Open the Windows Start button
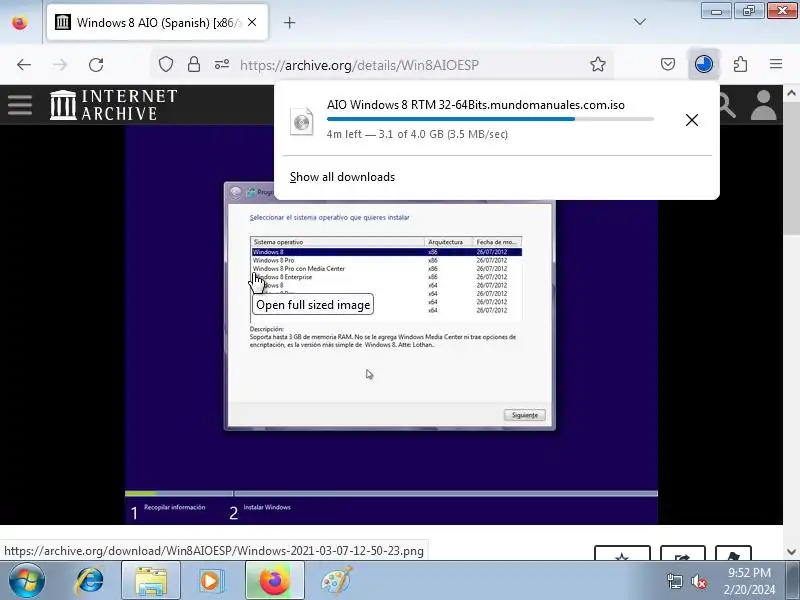The width and height of the screenshot is (800, 600). [27, 581]
